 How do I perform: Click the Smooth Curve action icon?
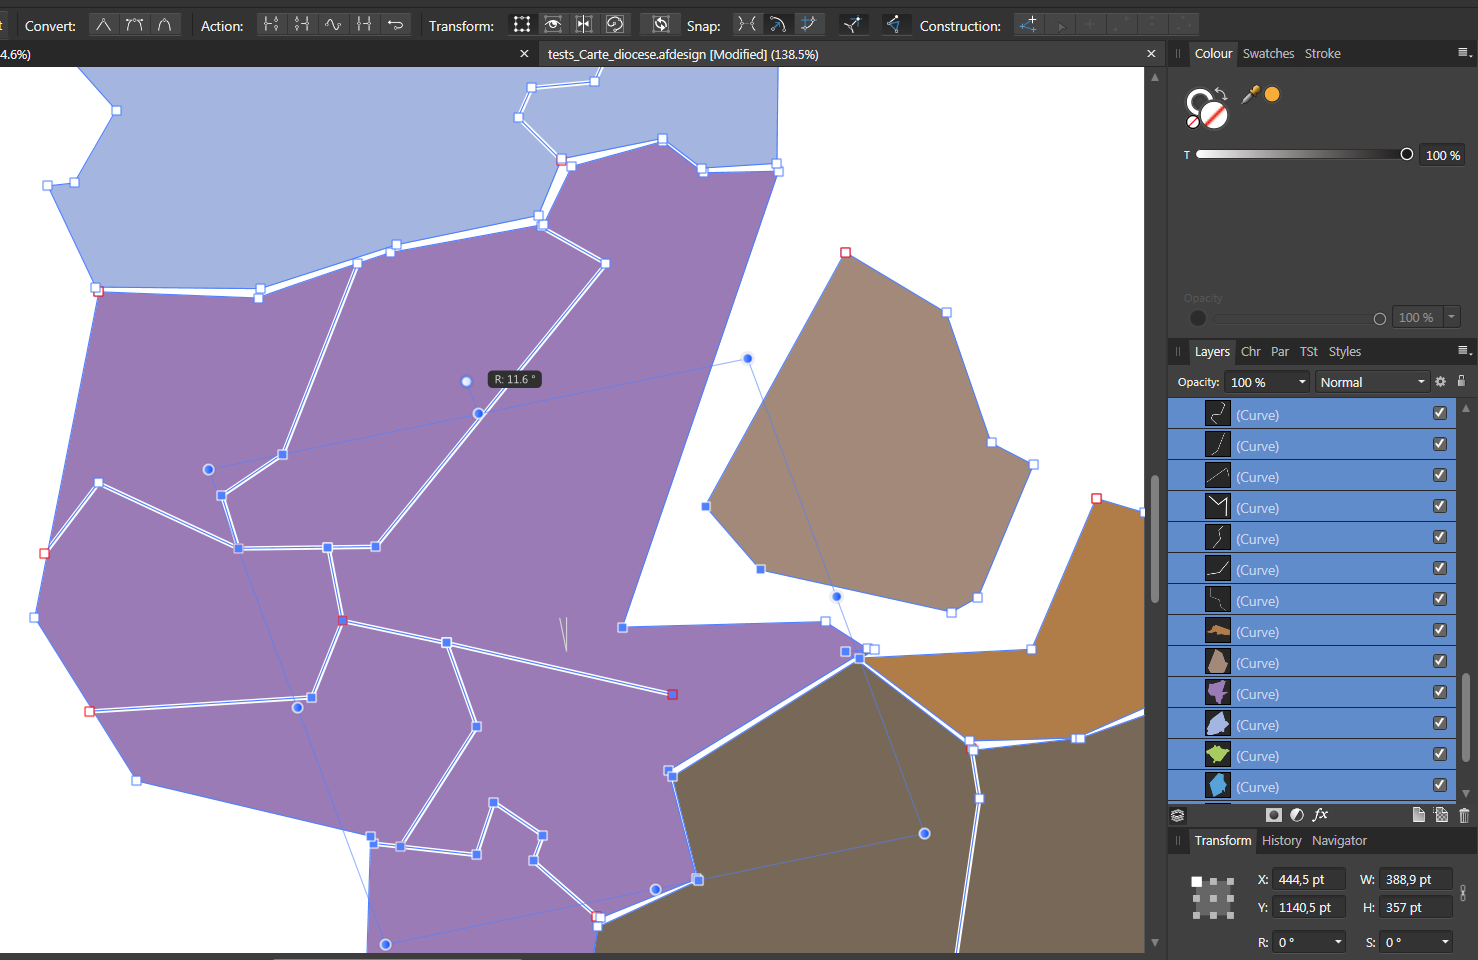click(x=333, y=25)
